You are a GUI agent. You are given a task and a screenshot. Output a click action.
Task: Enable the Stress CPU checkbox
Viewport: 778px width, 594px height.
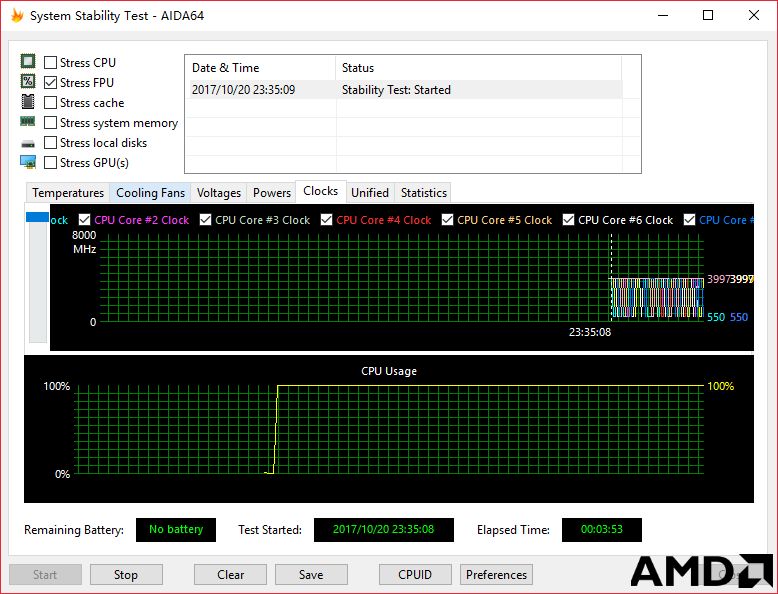click(x=50, y=63)
